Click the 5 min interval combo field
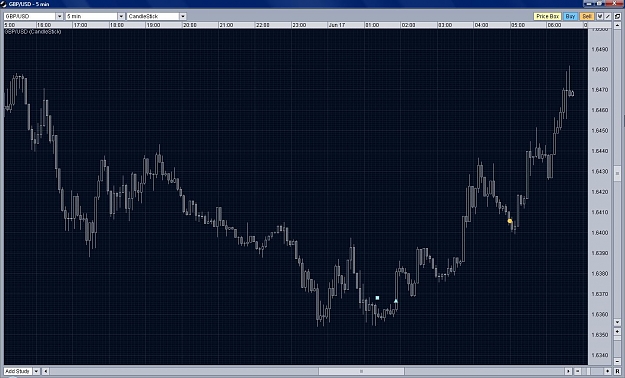 click(92, 16)
